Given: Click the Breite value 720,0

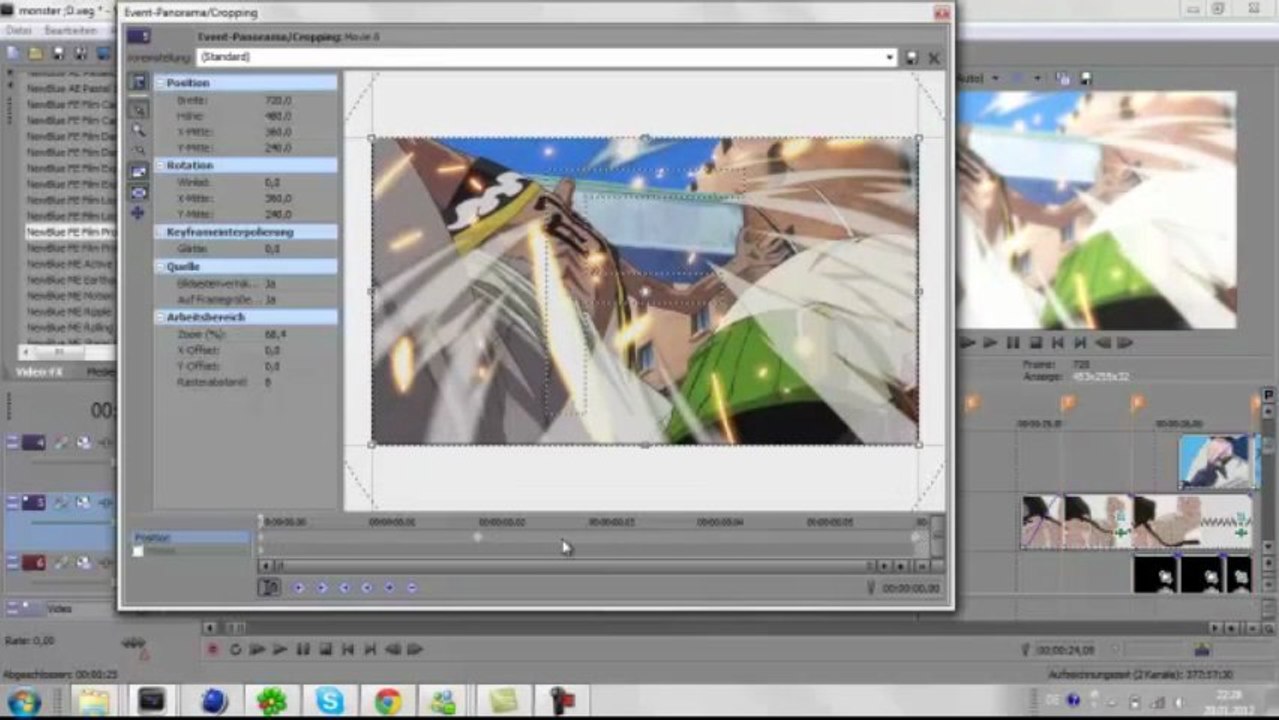Looking at the screenshot, I should pyautogui.click(x=277, y=100).
